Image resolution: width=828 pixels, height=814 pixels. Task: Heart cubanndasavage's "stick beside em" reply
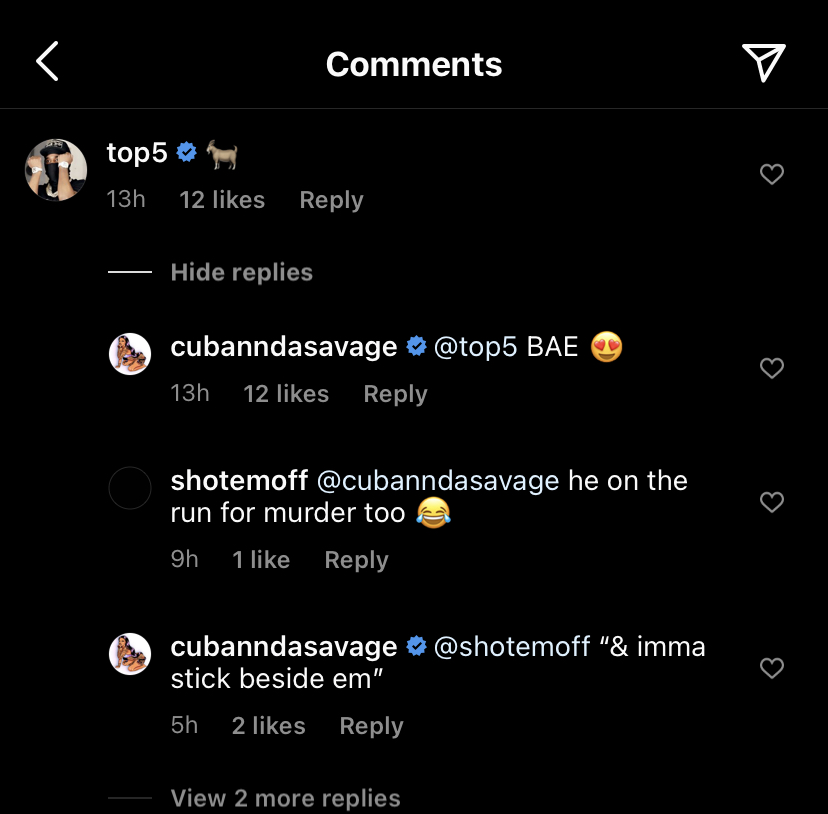(x=771, y=668)
